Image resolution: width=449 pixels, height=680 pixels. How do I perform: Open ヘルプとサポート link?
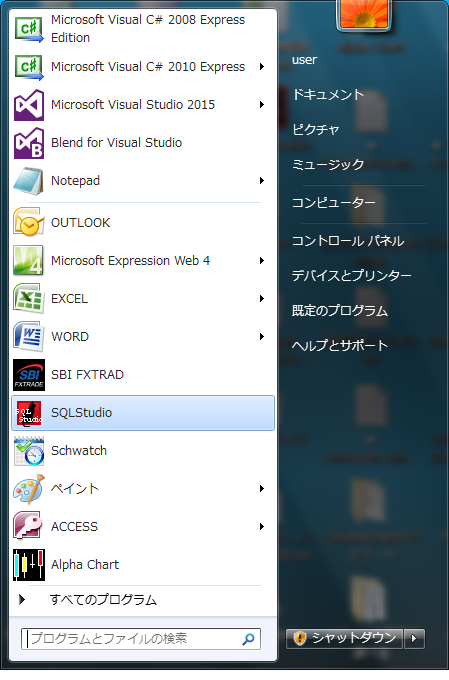click(340, 345)
